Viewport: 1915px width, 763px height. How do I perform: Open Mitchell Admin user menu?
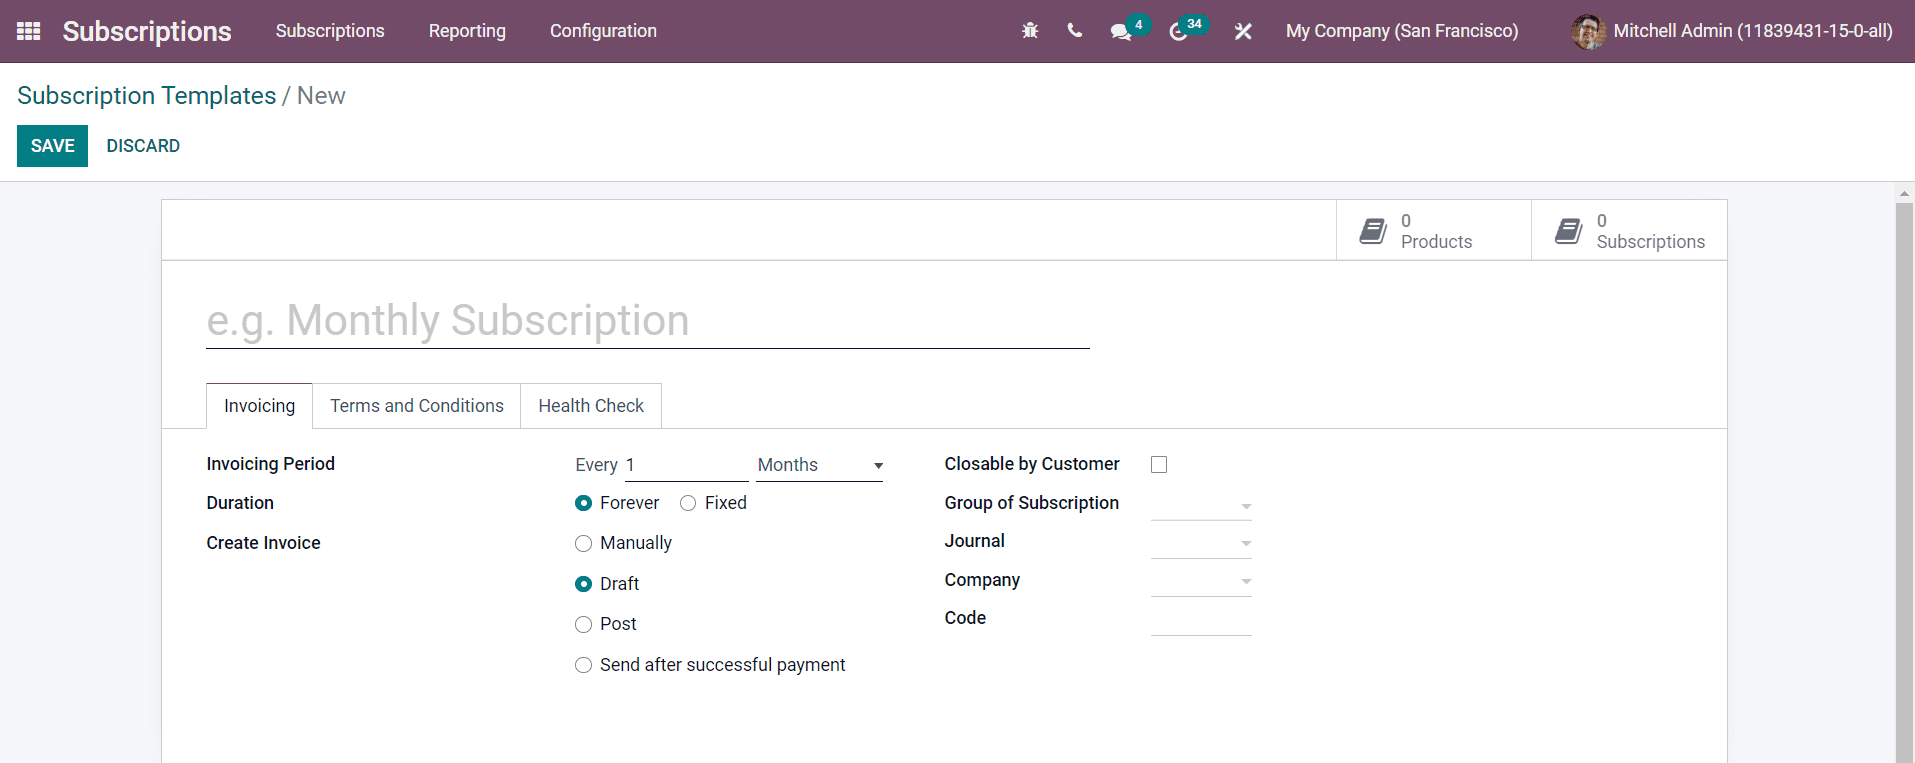[1732, 31]
